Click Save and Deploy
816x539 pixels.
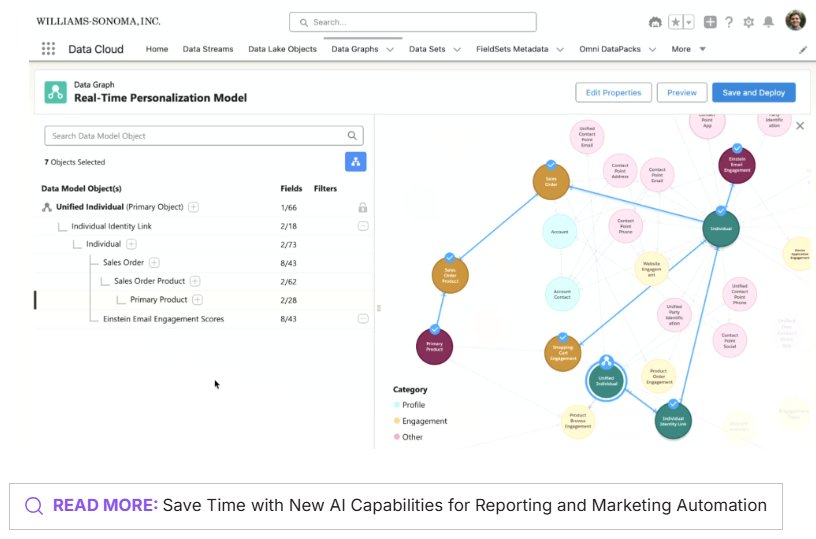point(754,93)
